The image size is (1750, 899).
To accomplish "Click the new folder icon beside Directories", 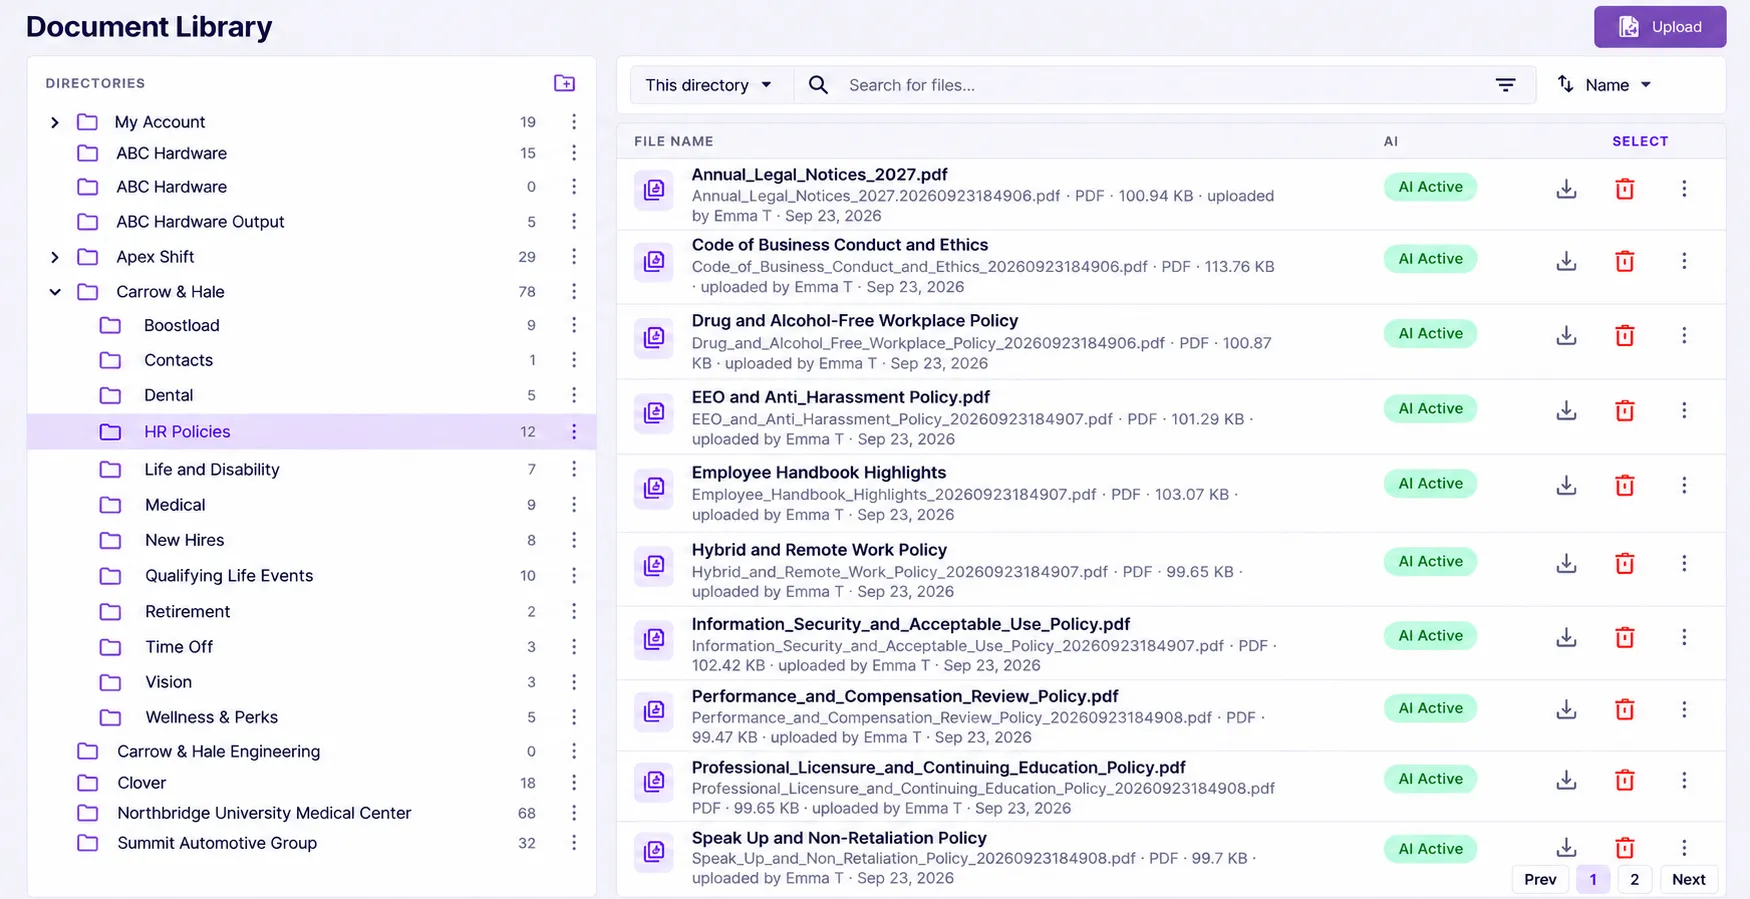I will [x=564, y=83].
